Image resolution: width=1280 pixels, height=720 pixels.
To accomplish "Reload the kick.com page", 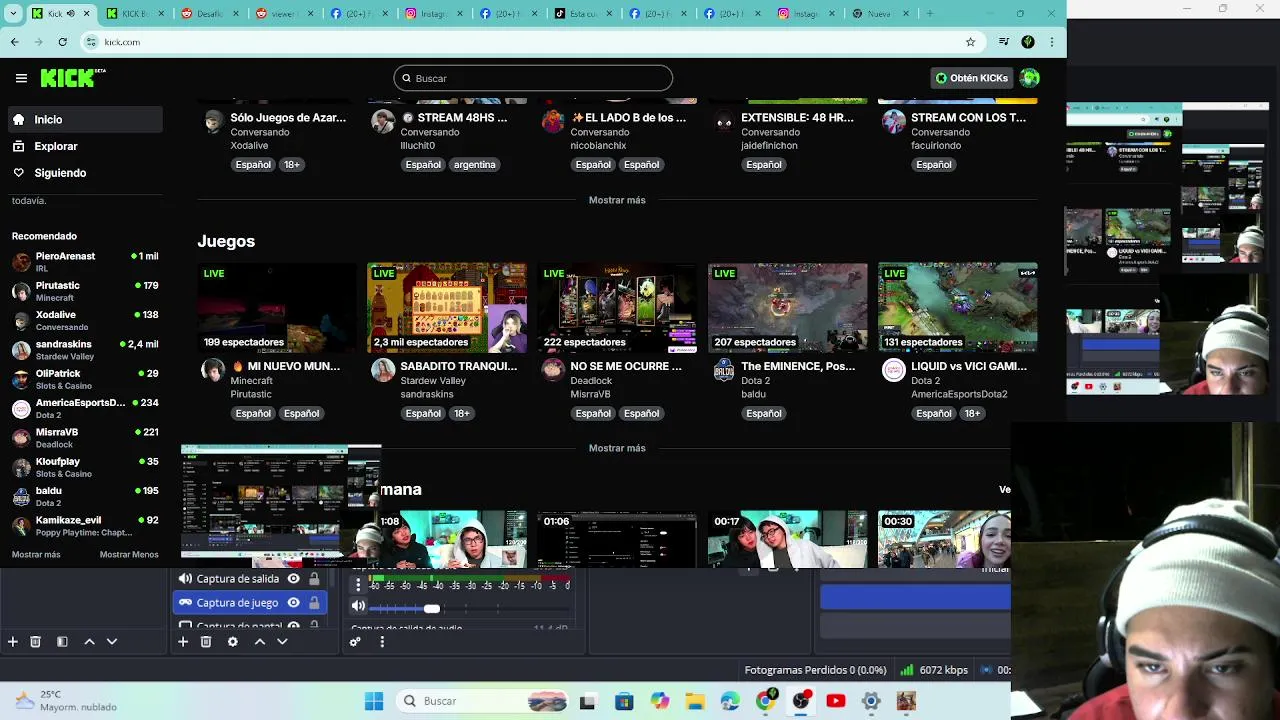I will click(x=62, y=42).
